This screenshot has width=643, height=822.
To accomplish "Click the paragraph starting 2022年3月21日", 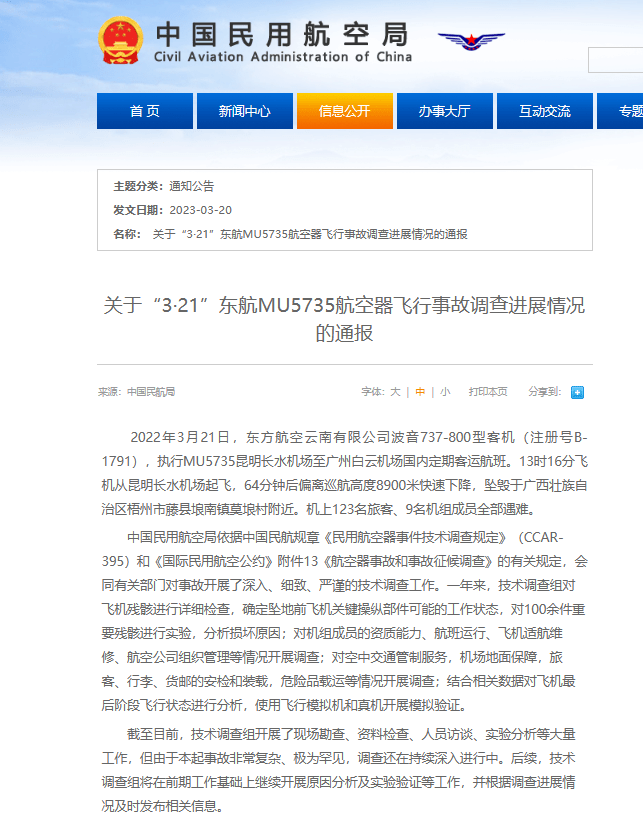I will coord(345,473).
